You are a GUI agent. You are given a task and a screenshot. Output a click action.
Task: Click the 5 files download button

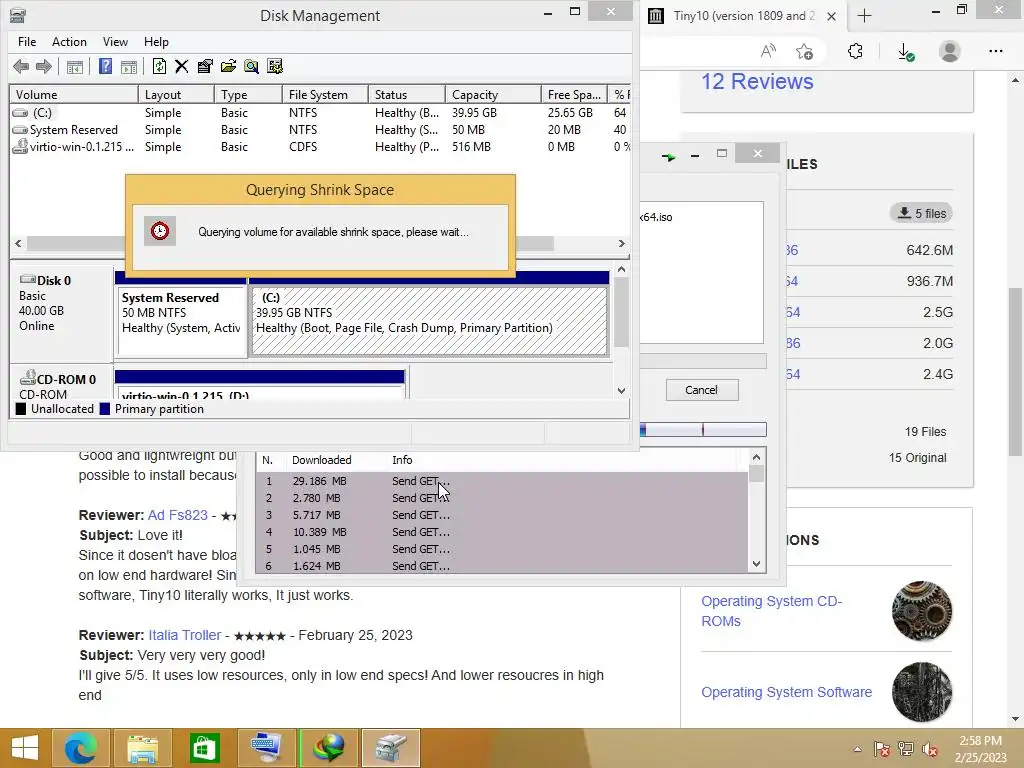(921, 214)
